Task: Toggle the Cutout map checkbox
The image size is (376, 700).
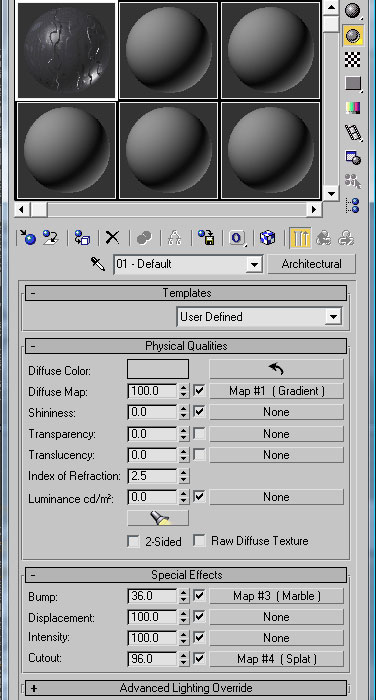Action: point(199,658)
